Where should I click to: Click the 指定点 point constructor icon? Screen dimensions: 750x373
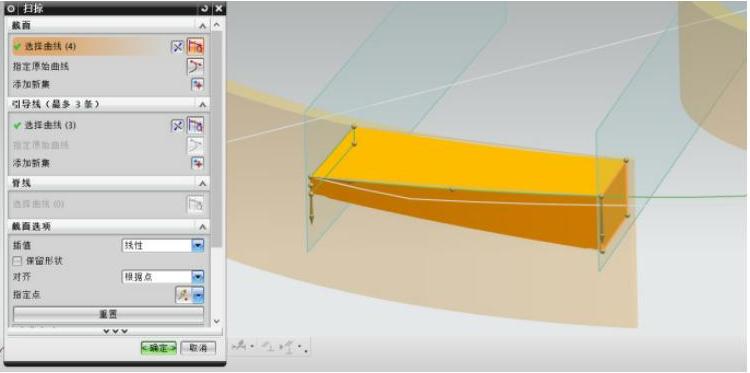click(183, 295)
